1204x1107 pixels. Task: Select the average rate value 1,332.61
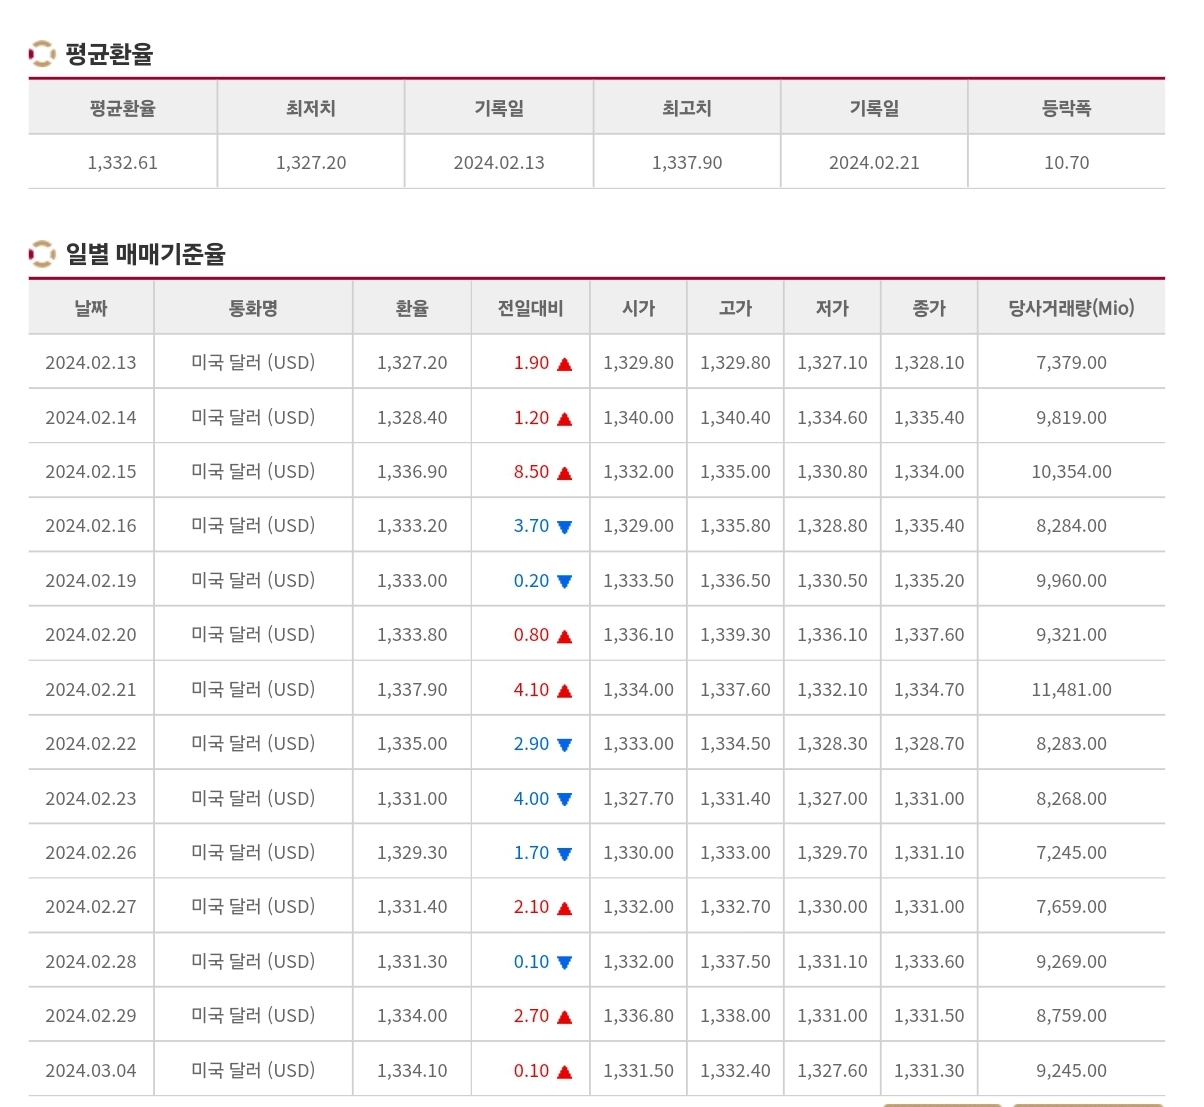tap(123, 163)
